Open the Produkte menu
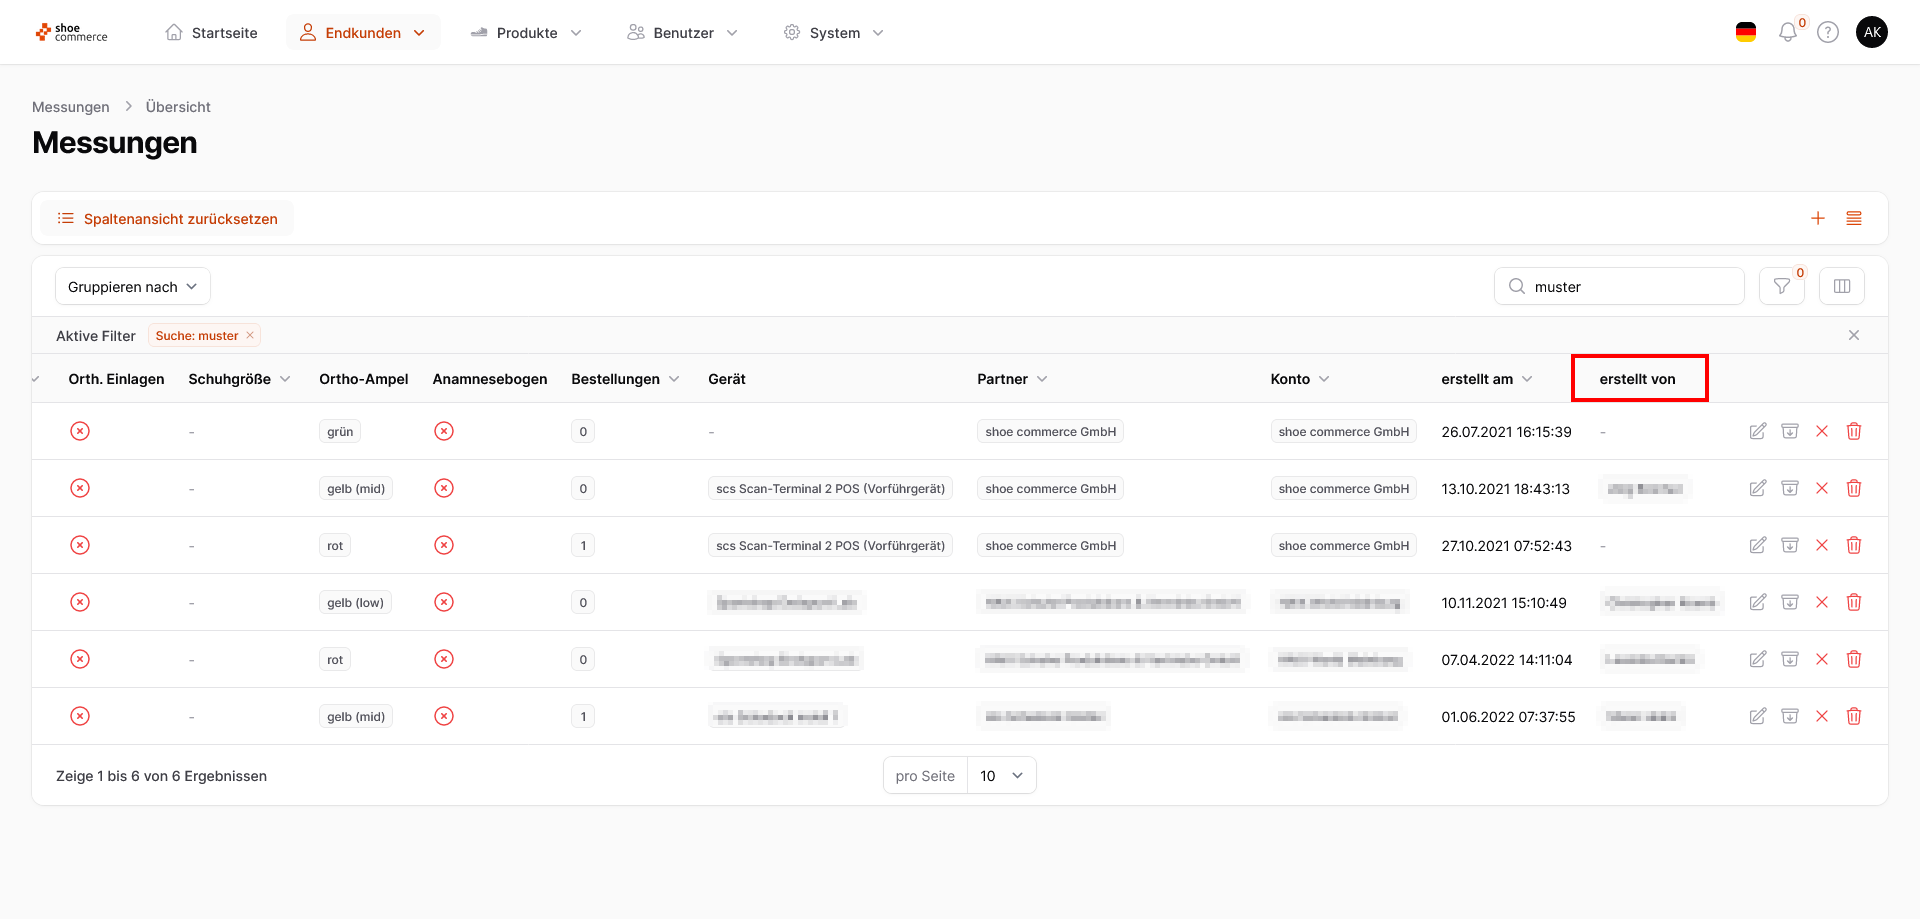Viewport: 1920px width, 919px height. [x=527, y=33]
